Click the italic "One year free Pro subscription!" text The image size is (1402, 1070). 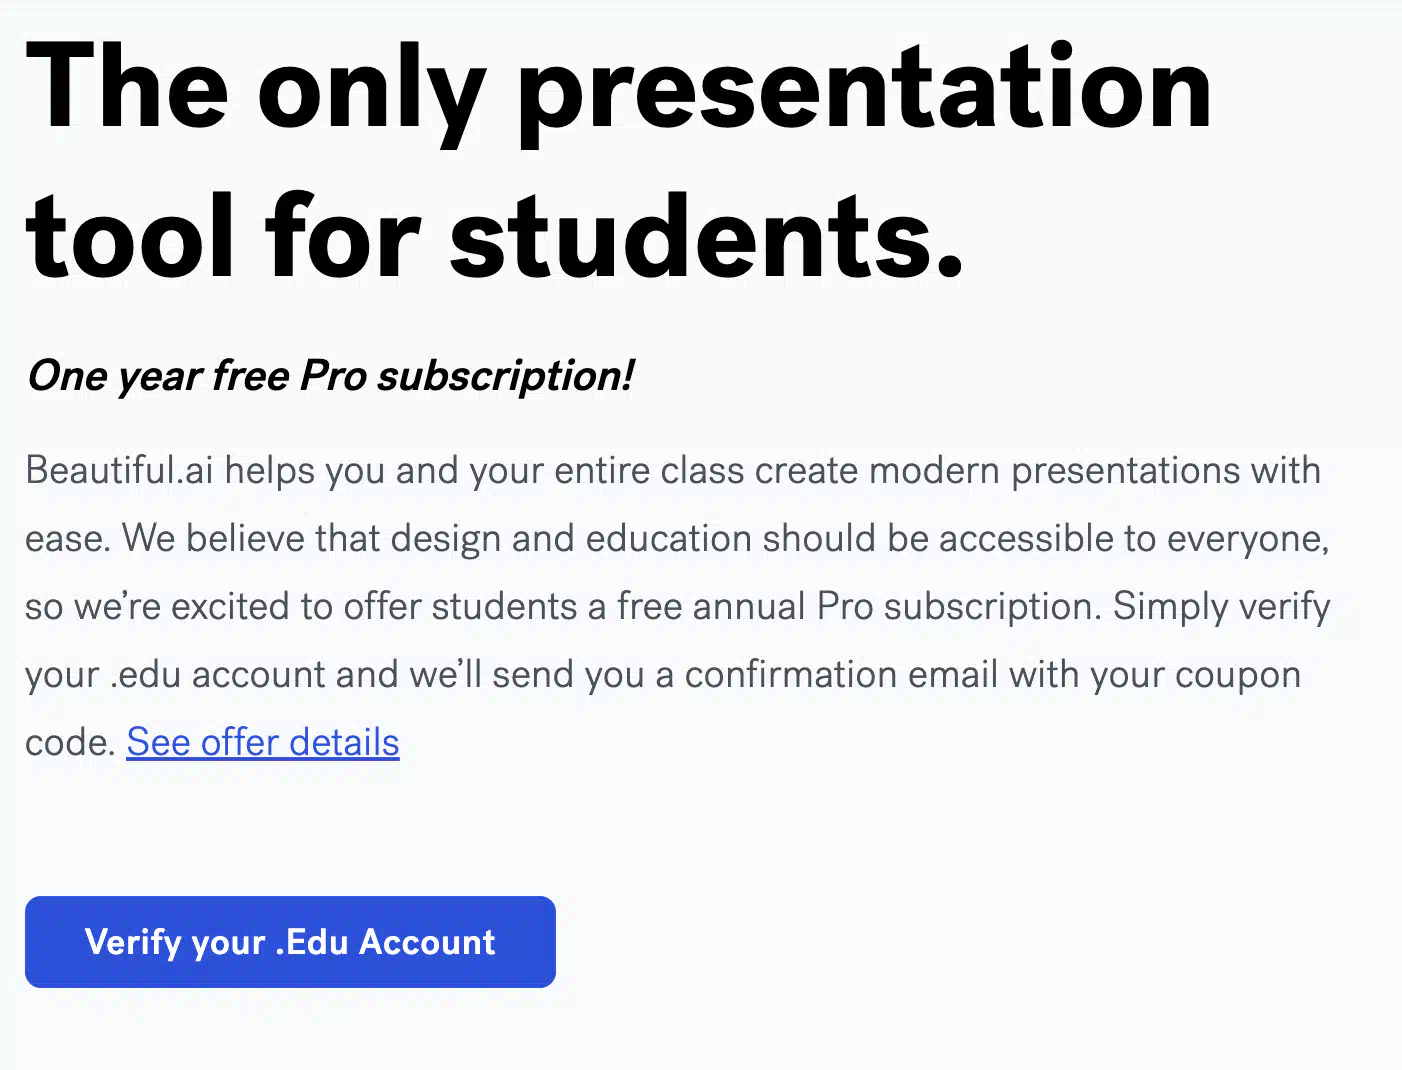point(330,377)
